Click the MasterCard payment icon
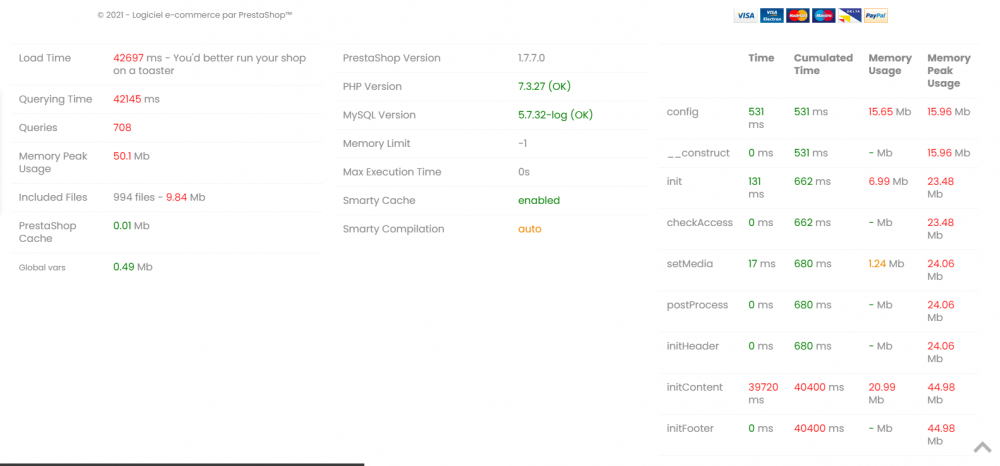Image resolution: width=1000 pixels, height=466 pixels. [x=797, y=16]
